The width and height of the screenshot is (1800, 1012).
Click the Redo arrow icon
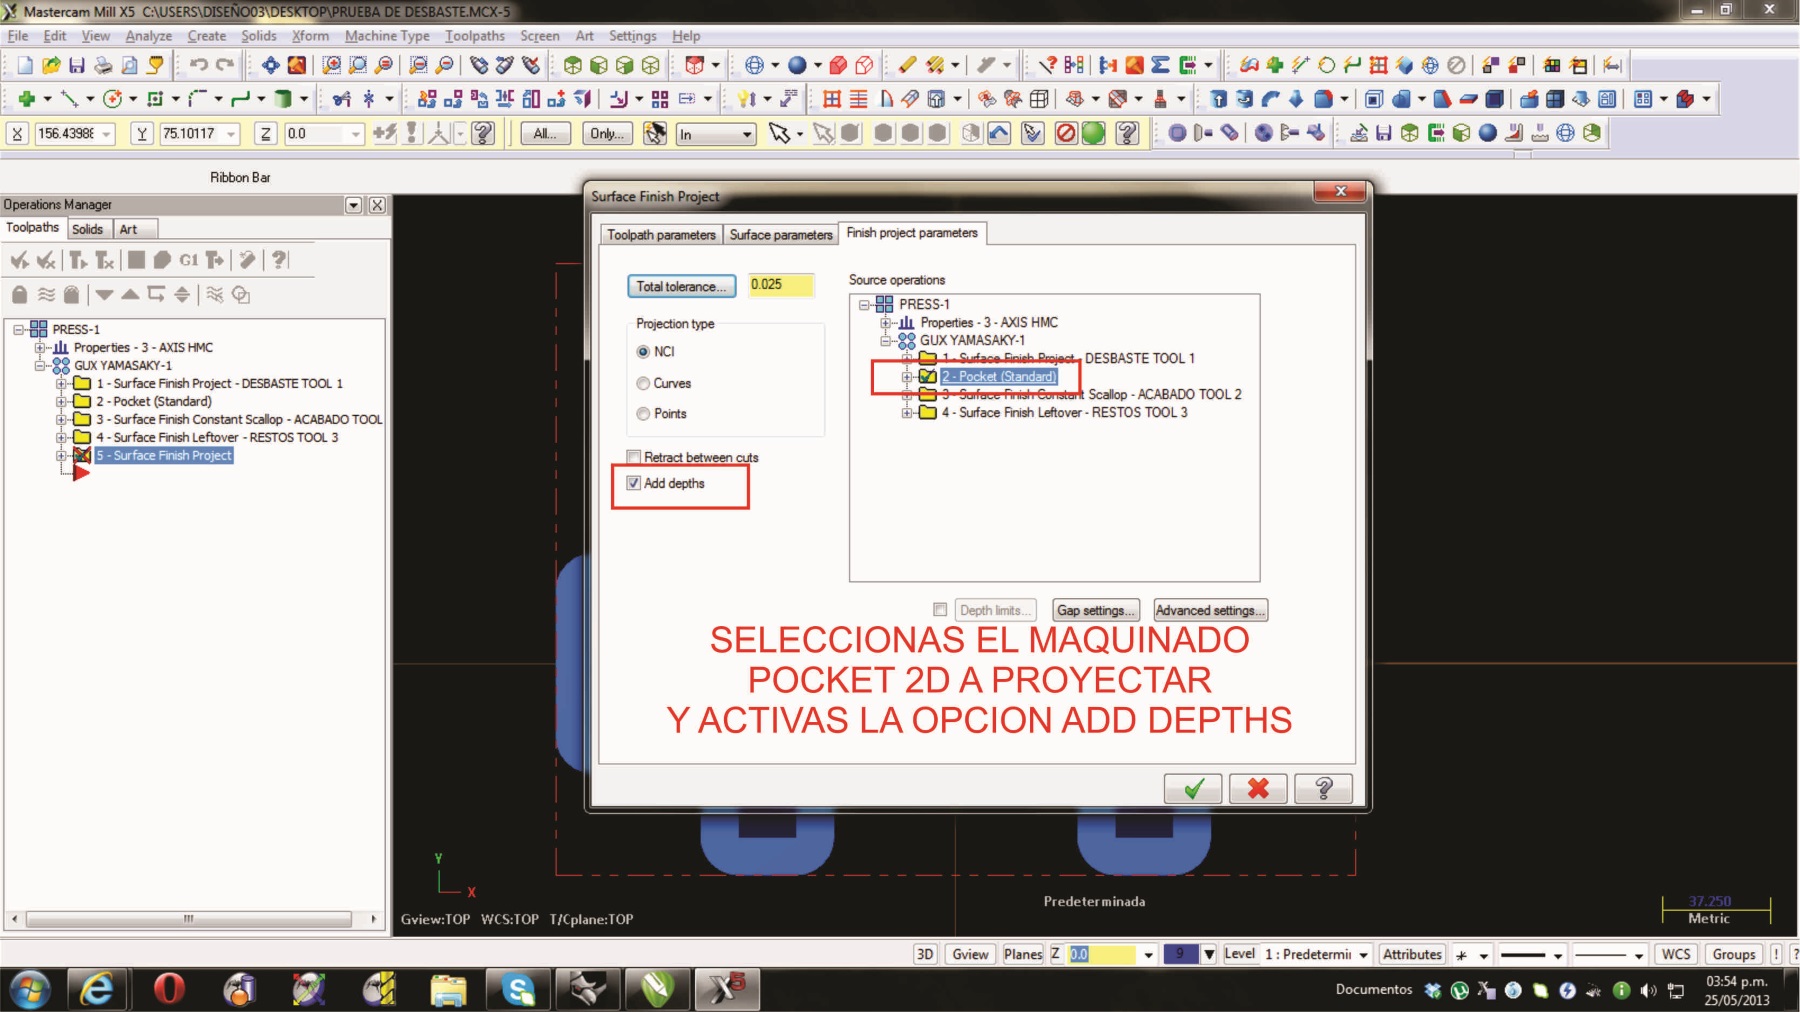pos(225,66)
